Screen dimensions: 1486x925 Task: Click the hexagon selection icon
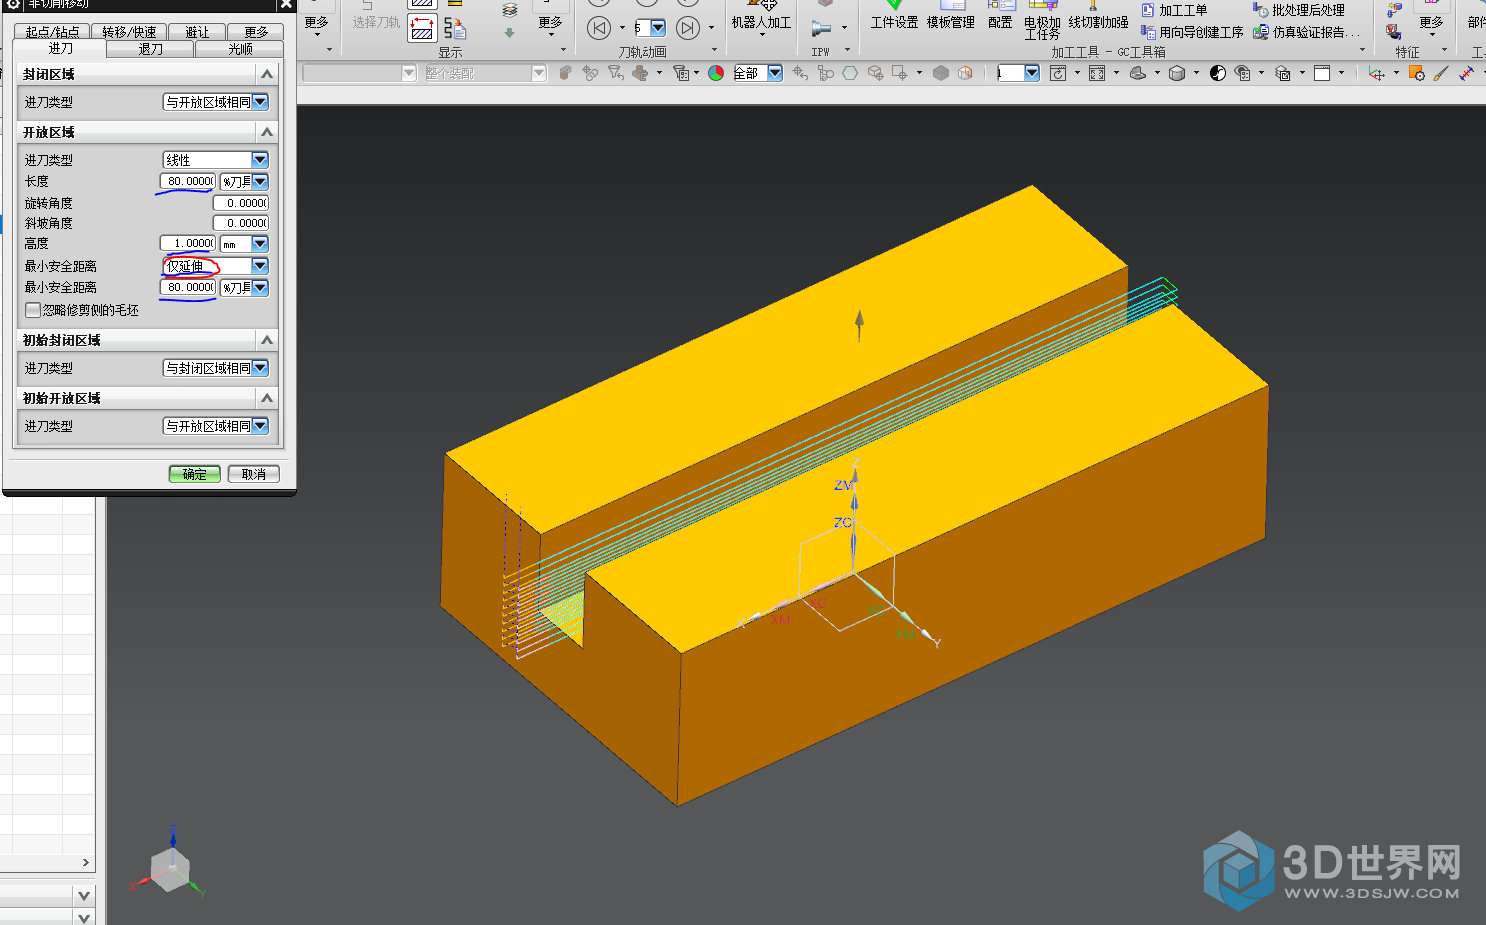tap(850, 73)
